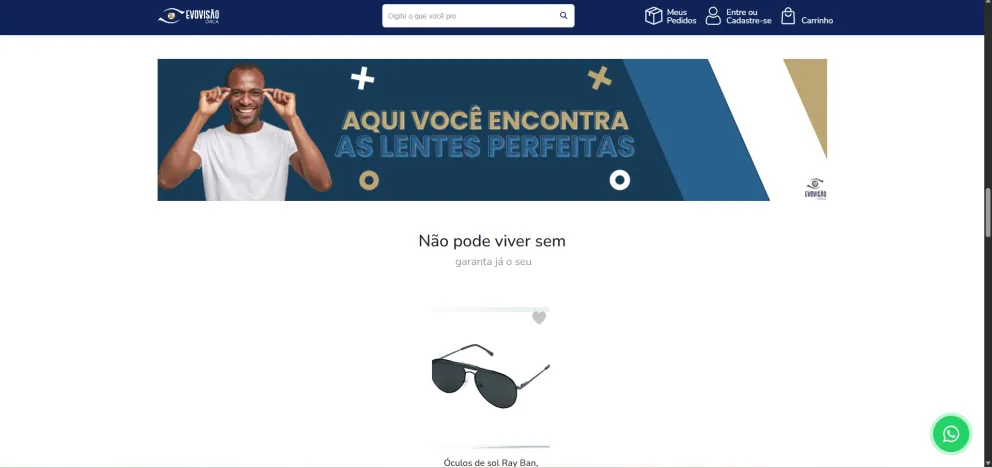Click the user account silhouette icon
The image size is (992, 468).
point(713,16)
